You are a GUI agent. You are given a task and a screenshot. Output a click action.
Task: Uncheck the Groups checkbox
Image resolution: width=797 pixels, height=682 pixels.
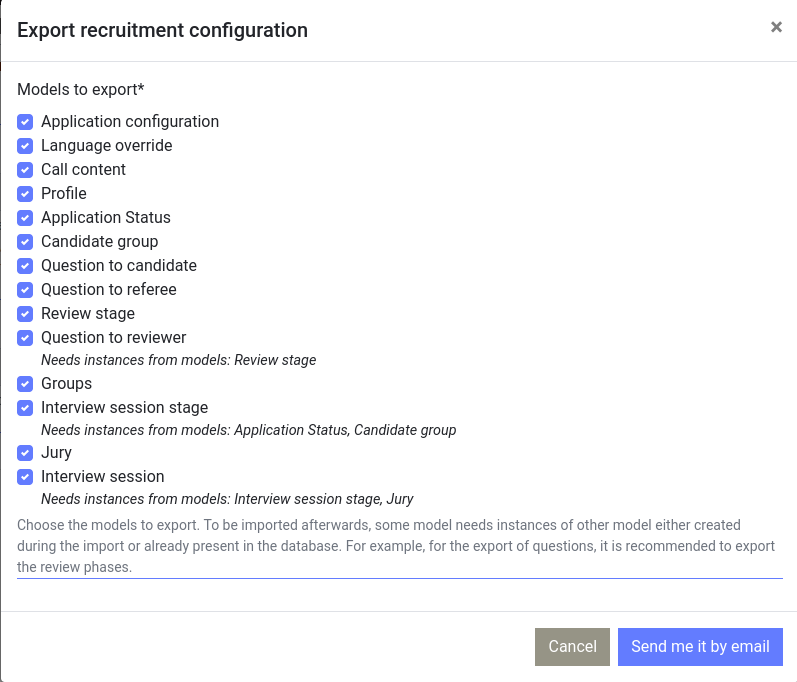point(25,384)
